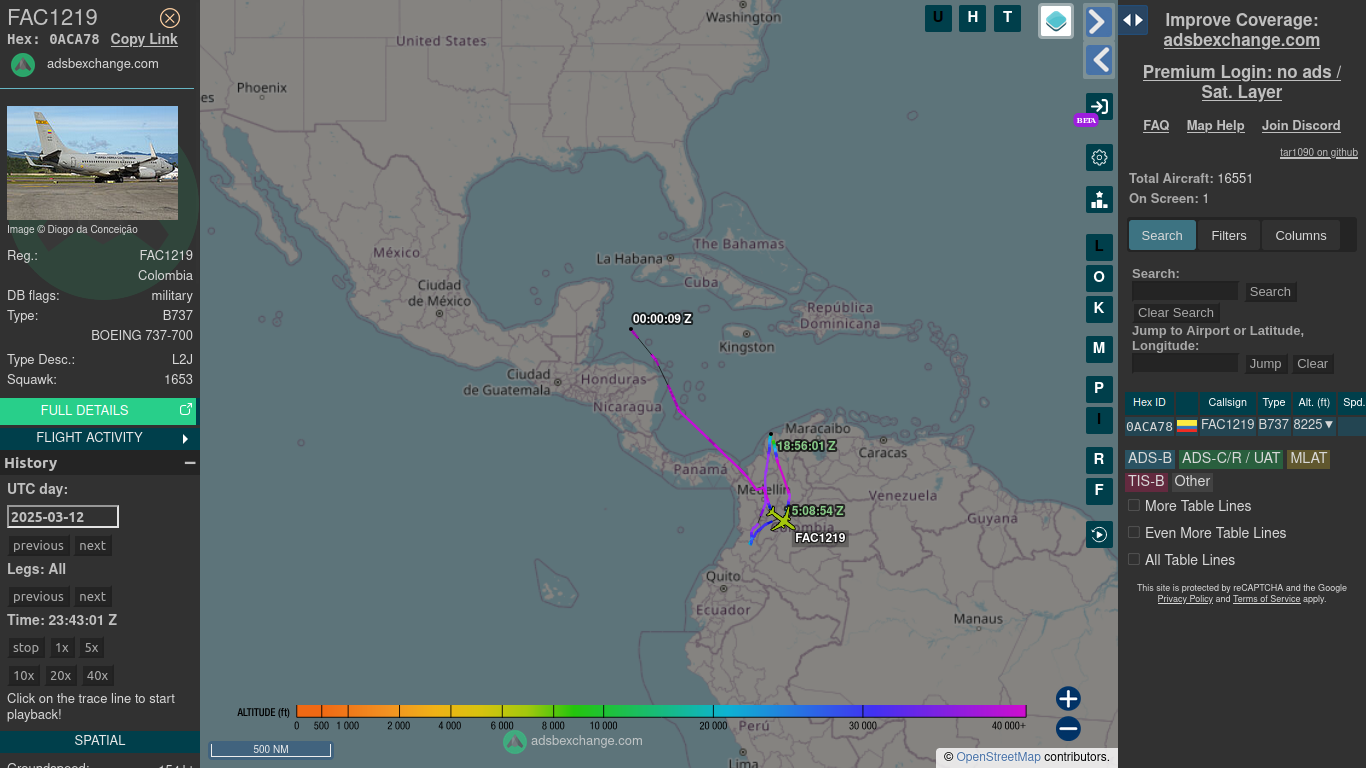Sort table by Callsign column
The width and height of the screenshot is (1366, 768).
(x=1227, y=403)
